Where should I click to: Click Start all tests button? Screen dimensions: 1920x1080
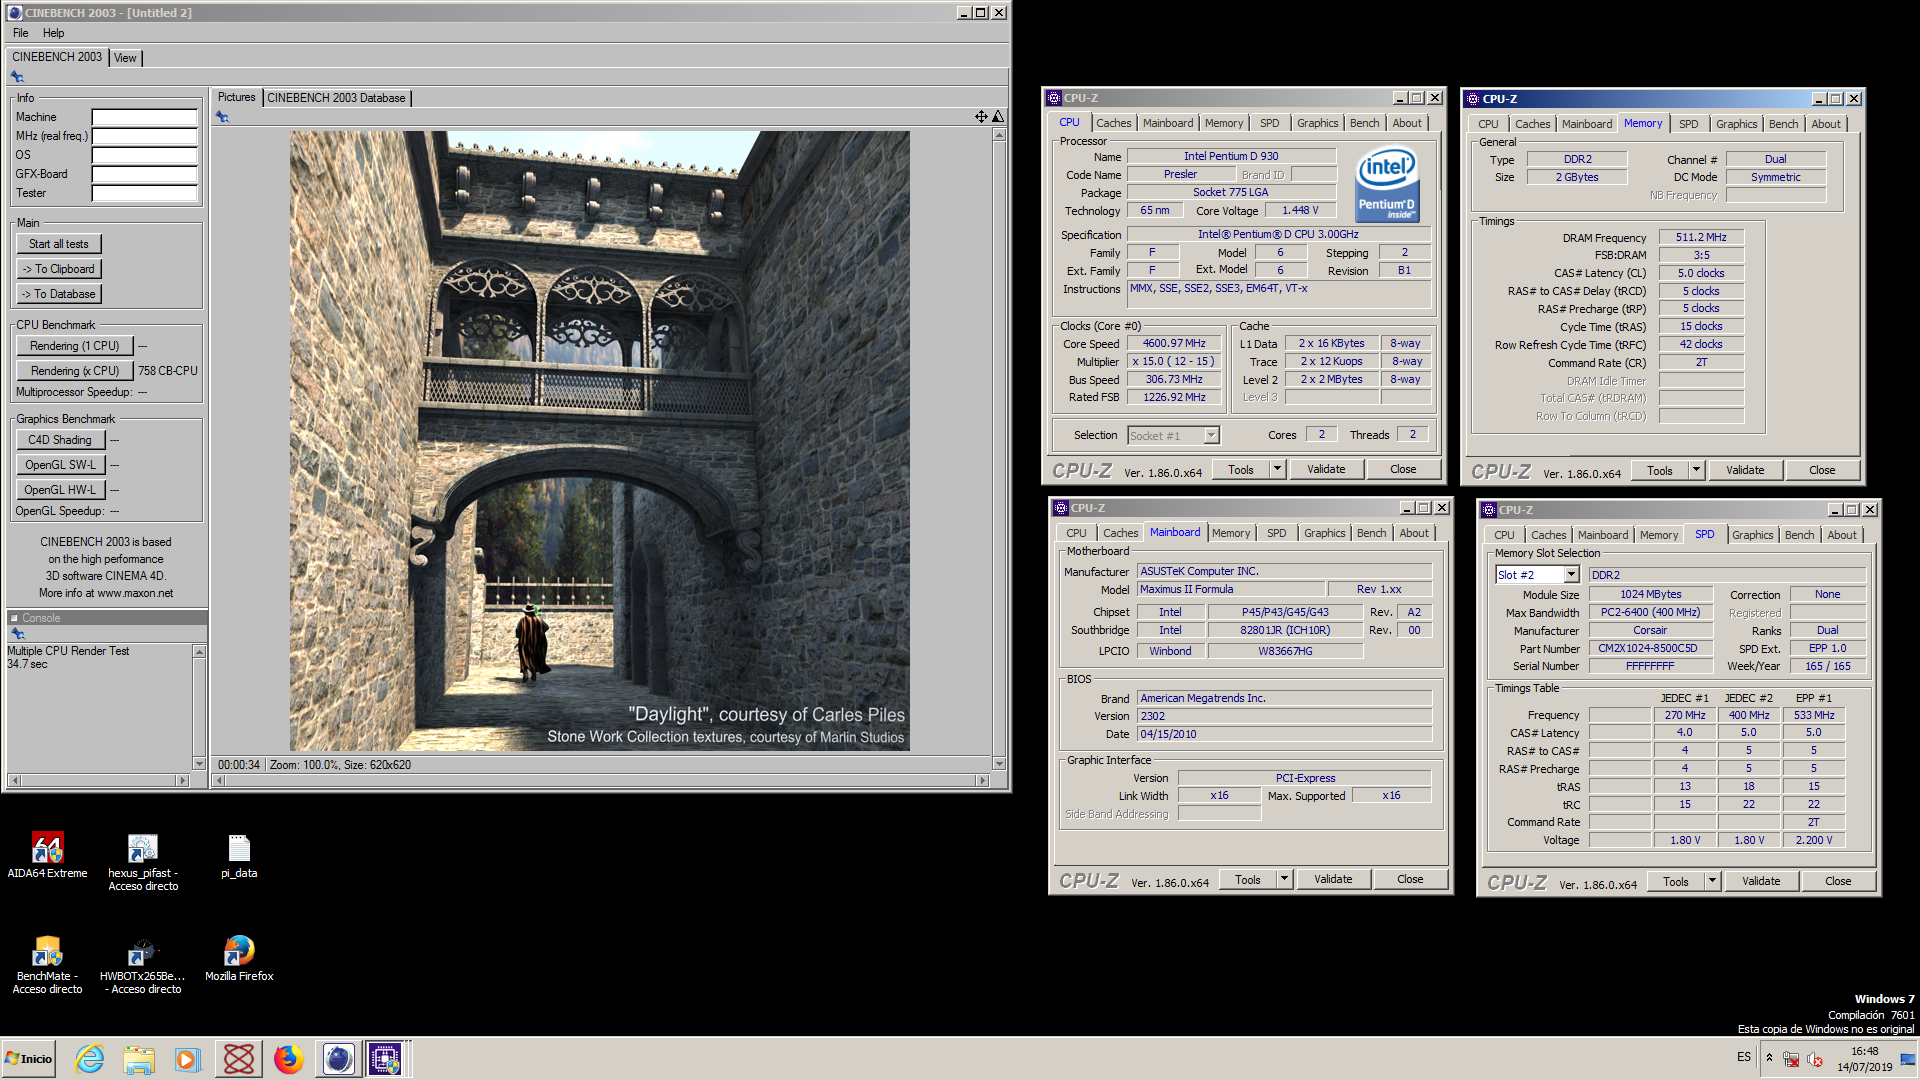(58, 244)
